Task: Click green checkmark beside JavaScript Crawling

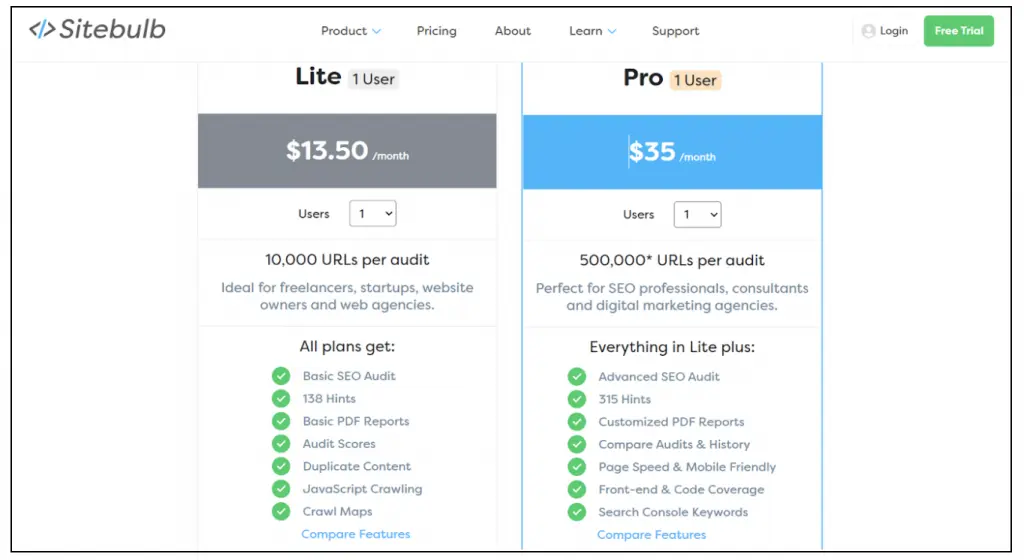Action: coord(281,489)
